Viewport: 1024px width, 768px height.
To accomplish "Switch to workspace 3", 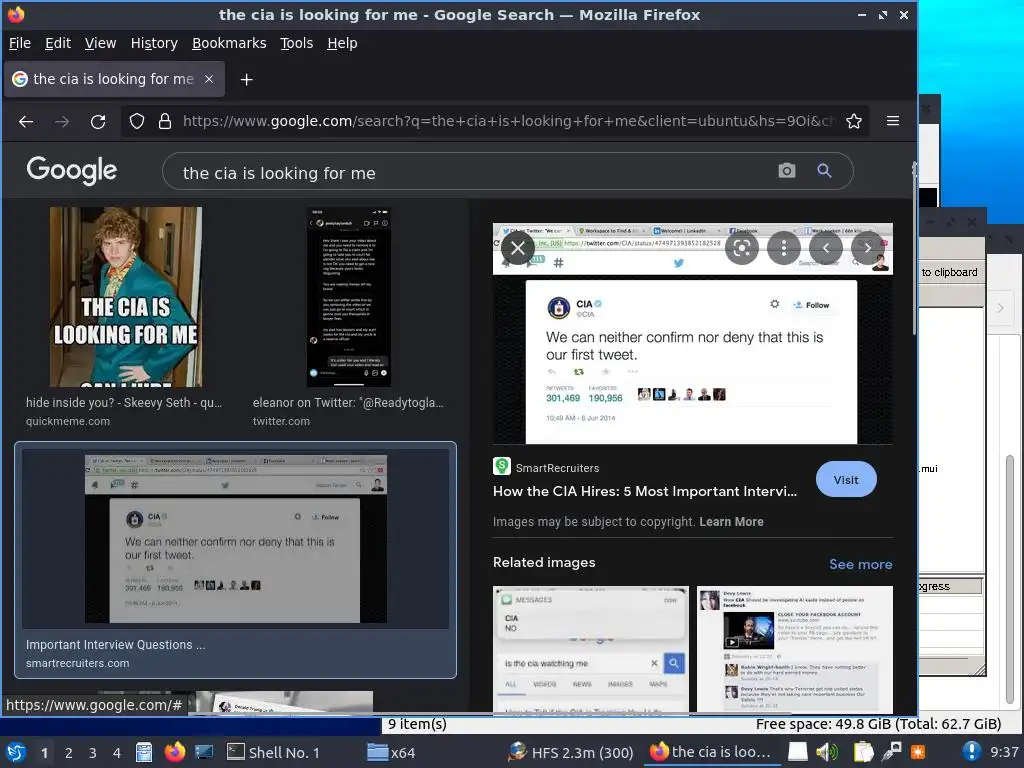I will 93,753.
